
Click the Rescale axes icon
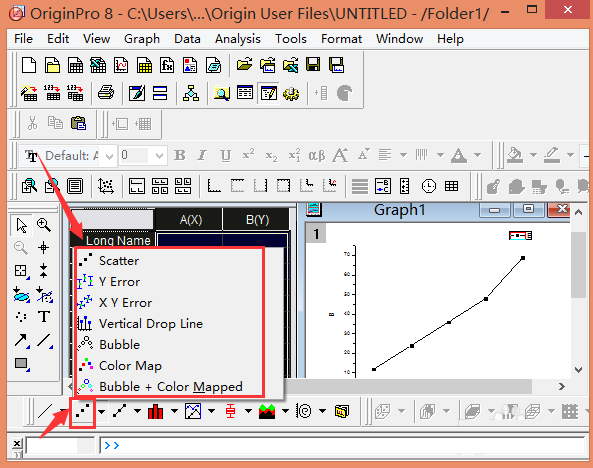pos(106,186)
